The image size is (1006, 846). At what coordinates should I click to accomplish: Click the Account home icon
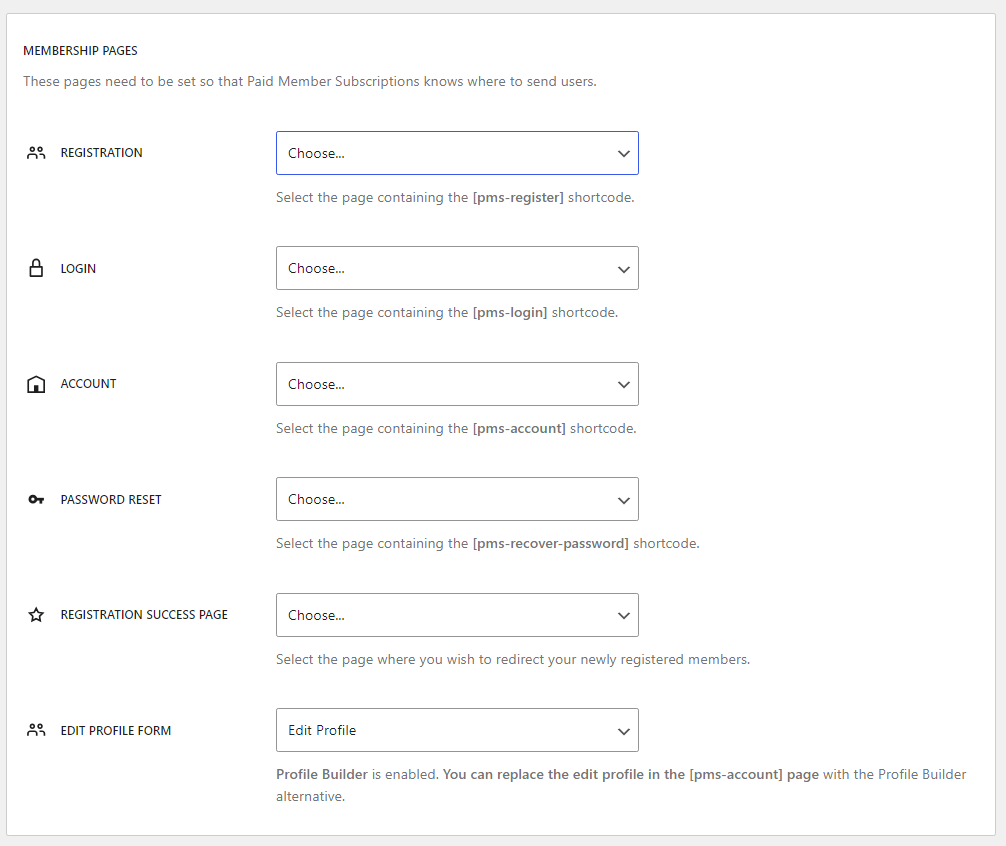coord(36,384)
